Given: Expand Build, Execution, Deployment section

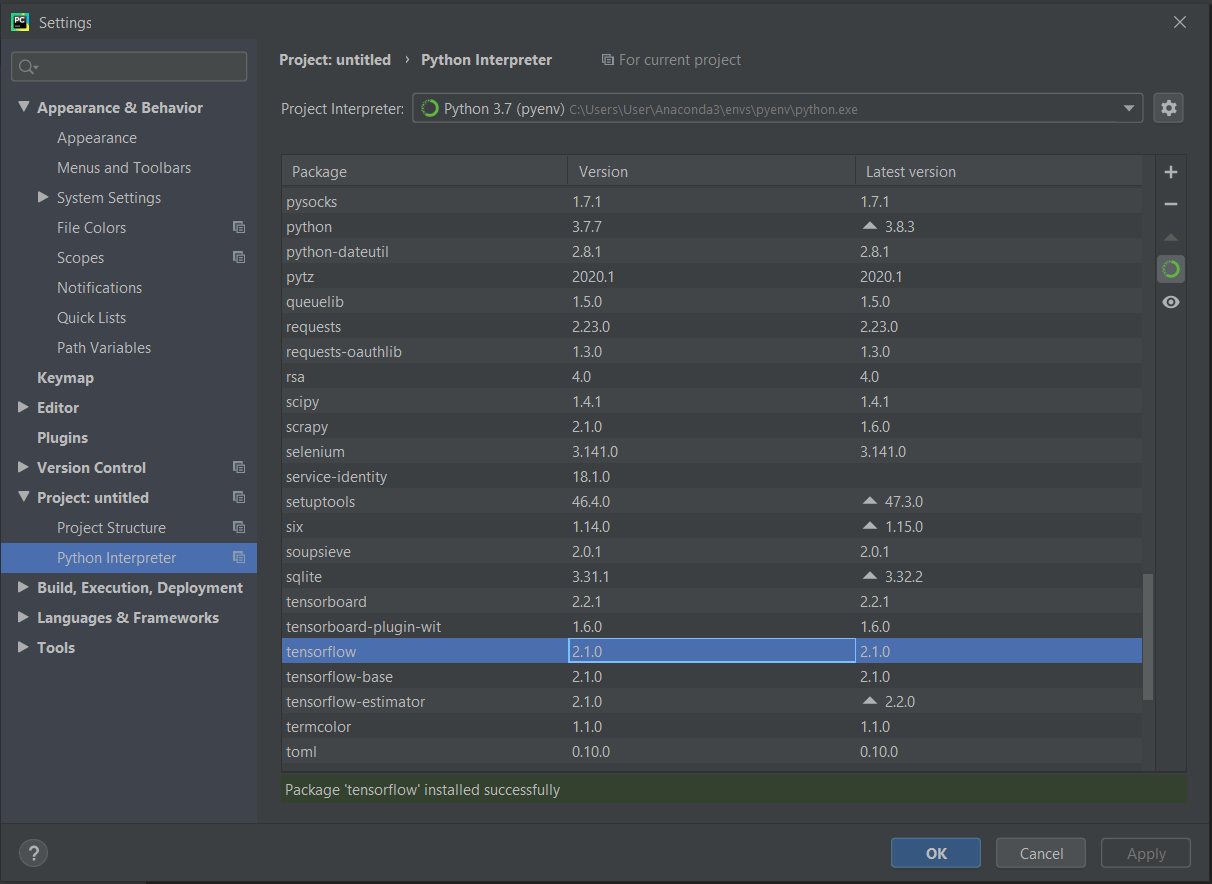Looking at the screenshot, I should click(x=24, y=587).
